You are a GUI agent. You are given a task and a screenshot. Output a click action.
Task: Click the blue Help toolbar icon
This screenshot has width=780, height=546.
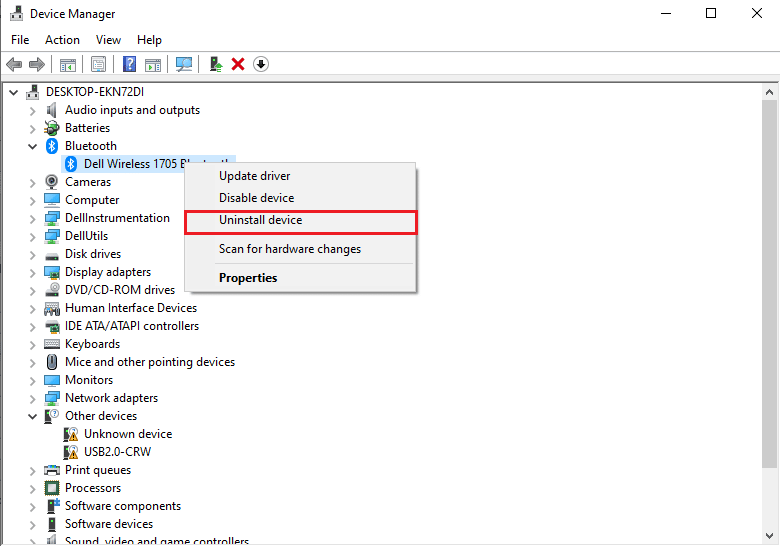pyautogui.click(x=129, y=64)
